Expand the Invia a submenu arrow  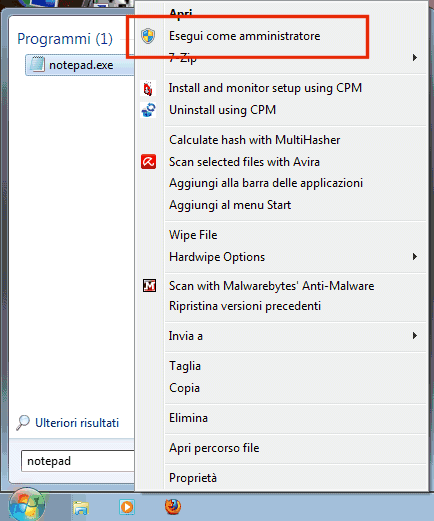415,335
